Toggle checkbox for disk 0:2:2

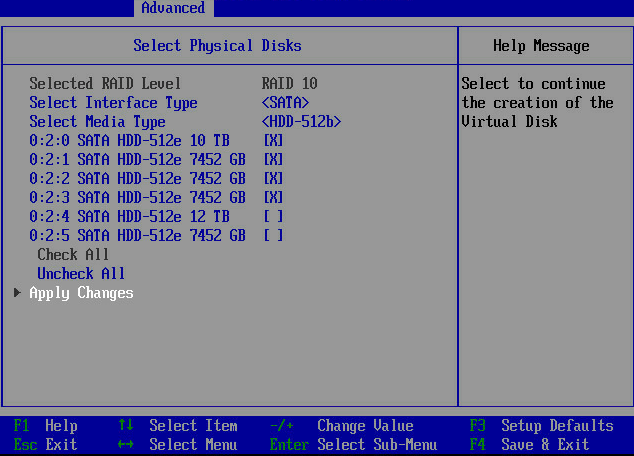pyautogui.click(x=273, y=178)
